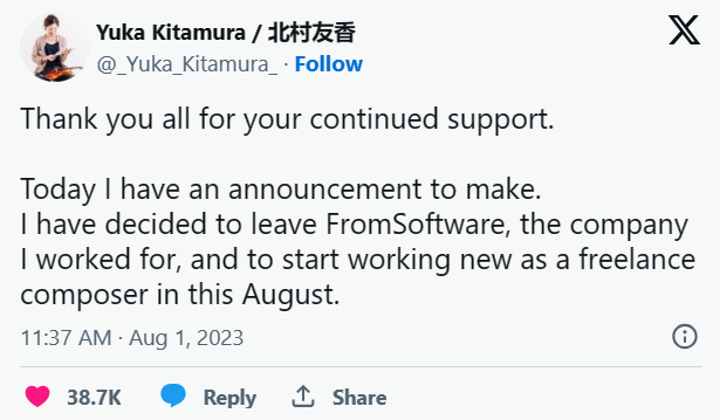Open the @_Yuka_Kitamura_ handle link
Screen dimensions: 720x420
[187, 64]
